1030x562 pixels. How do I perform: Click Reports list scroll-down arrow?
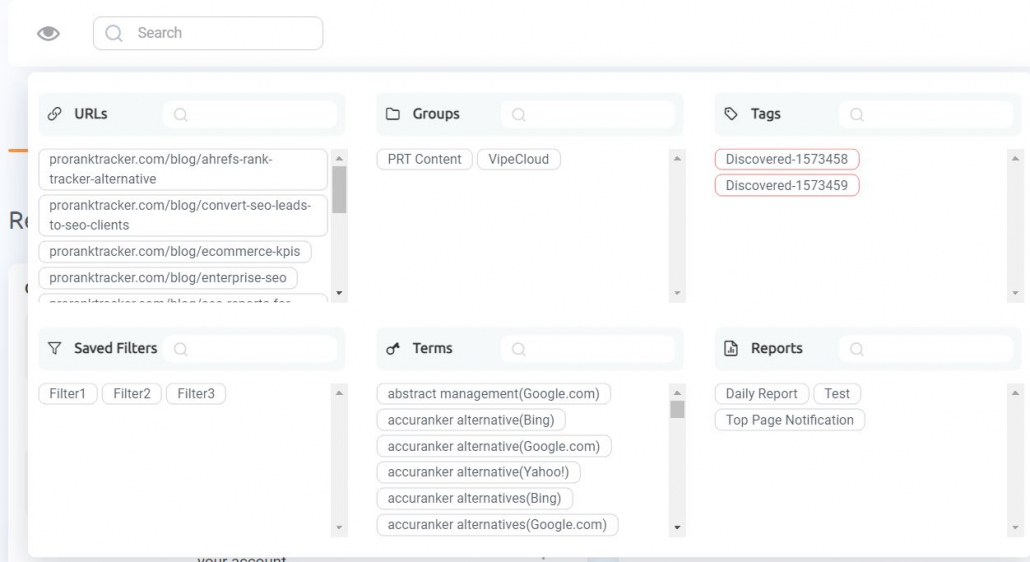point(1015,527)
